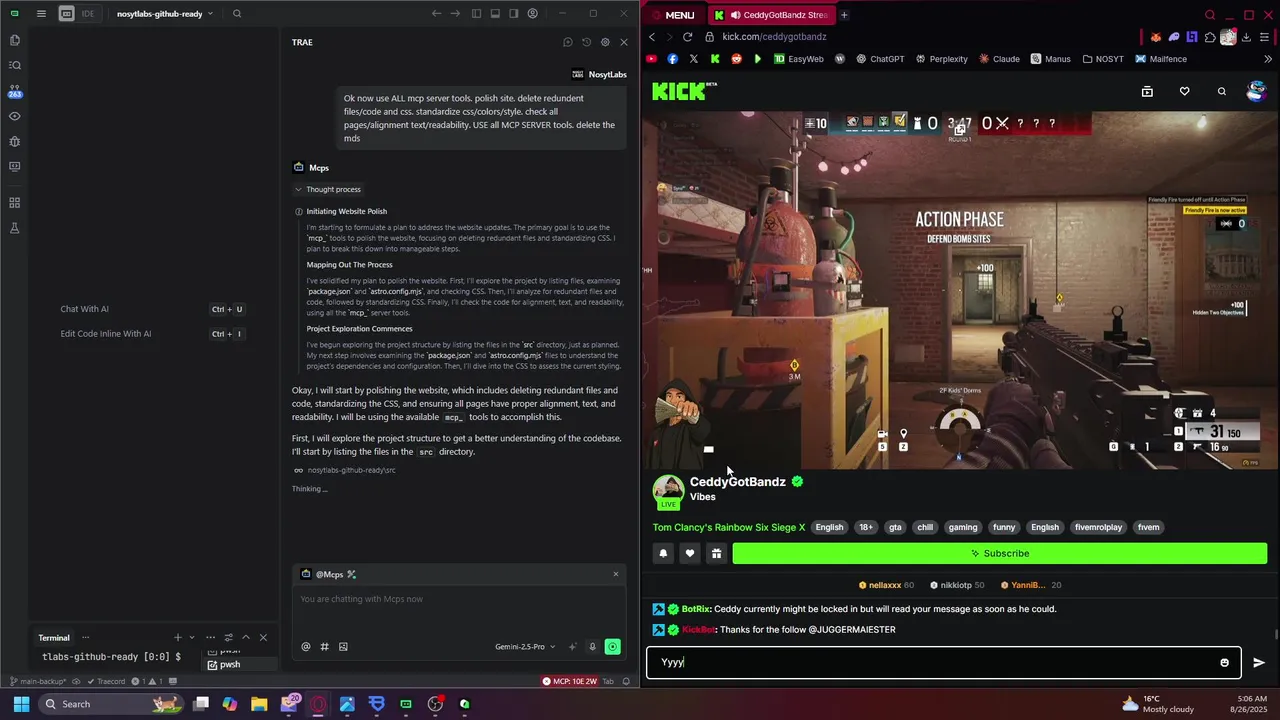Stop generation with the green button

612,647
